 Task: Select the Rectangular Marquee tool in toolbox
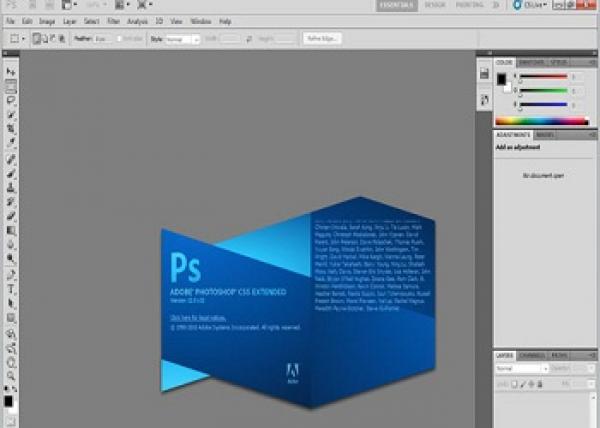click(11, 86)
